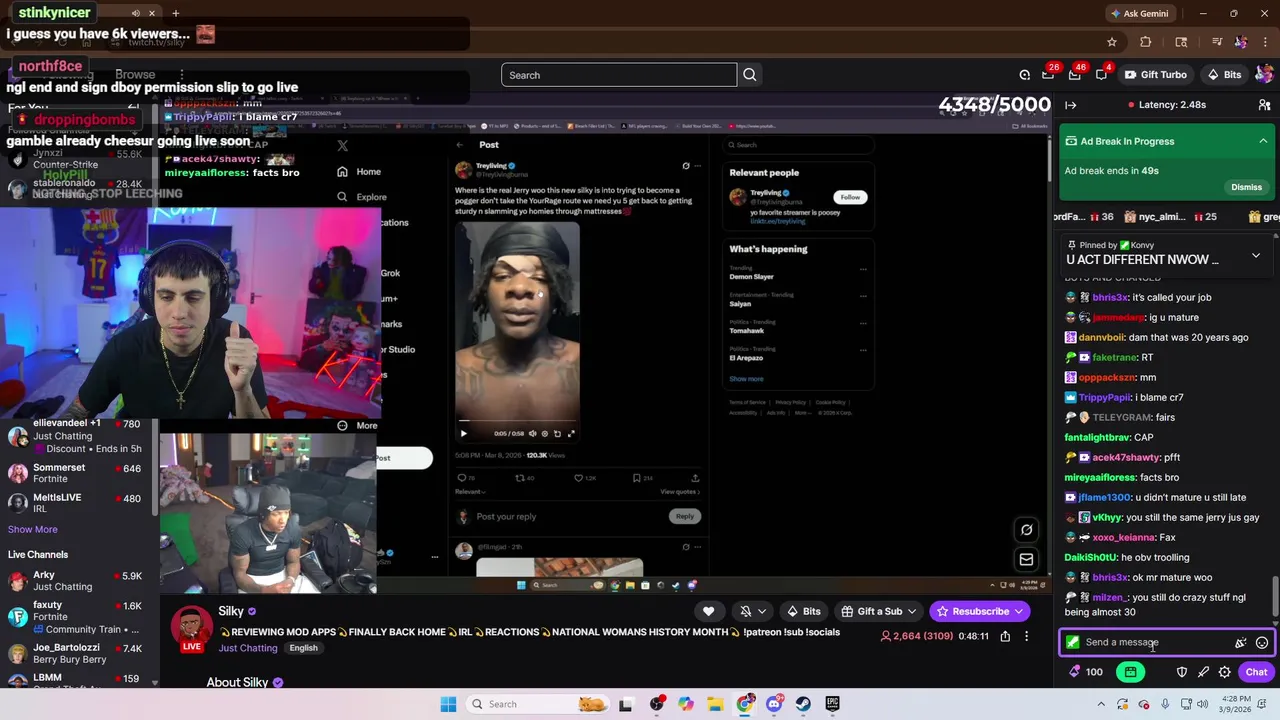Bookmark this page with the star icon
1280x720 pixels.
coord(1111,42)
